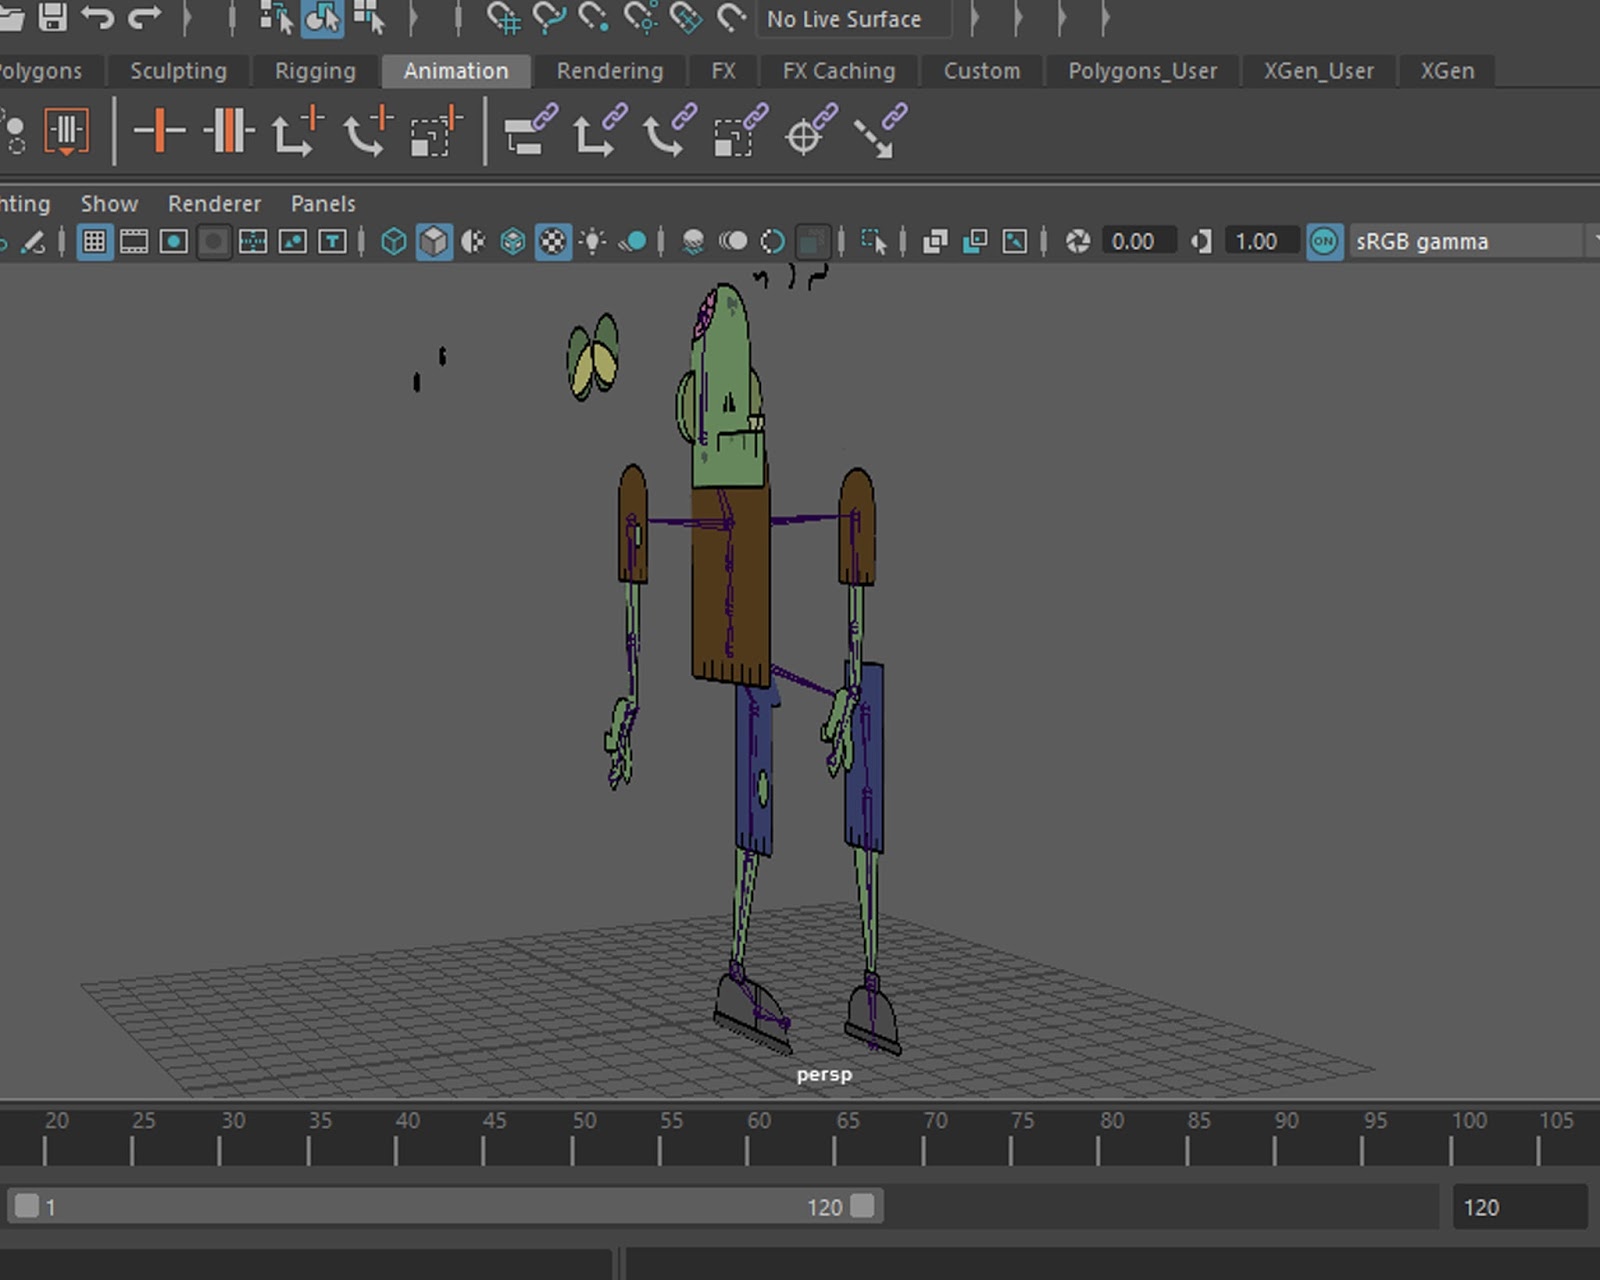
Task: Click the Save Scene floppy disk icon
Action: click(52, 17)
